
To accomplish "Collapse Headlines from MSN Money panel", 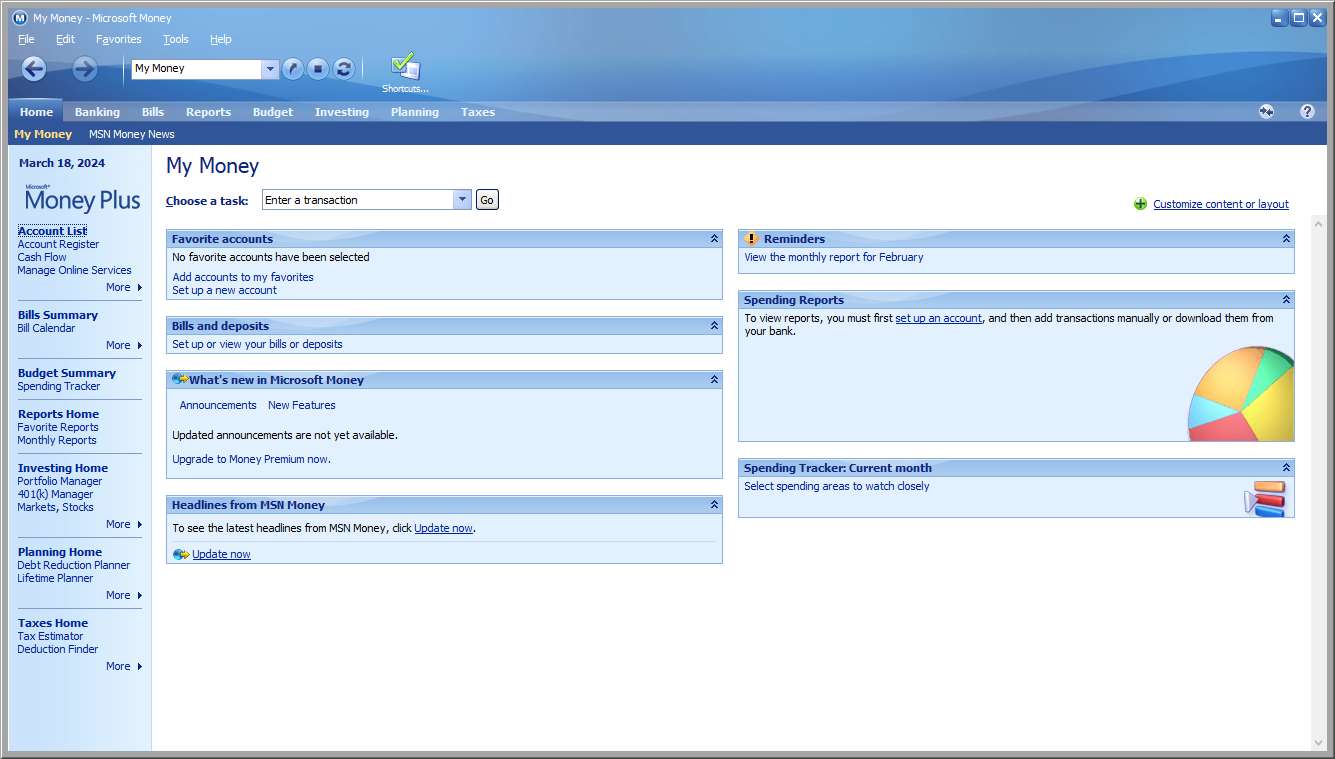I will coord(714,505).
